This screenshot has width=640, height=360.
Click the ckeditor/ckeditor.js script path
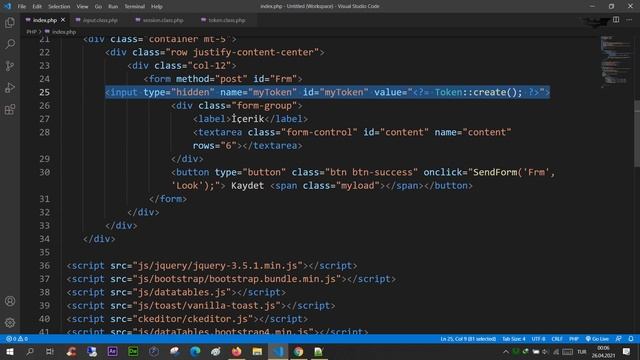[193, 319]
